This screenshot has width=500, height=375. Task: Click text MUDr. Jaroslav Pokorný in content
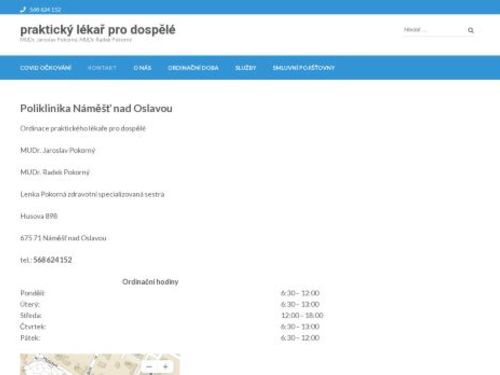(x=58, y=150)
